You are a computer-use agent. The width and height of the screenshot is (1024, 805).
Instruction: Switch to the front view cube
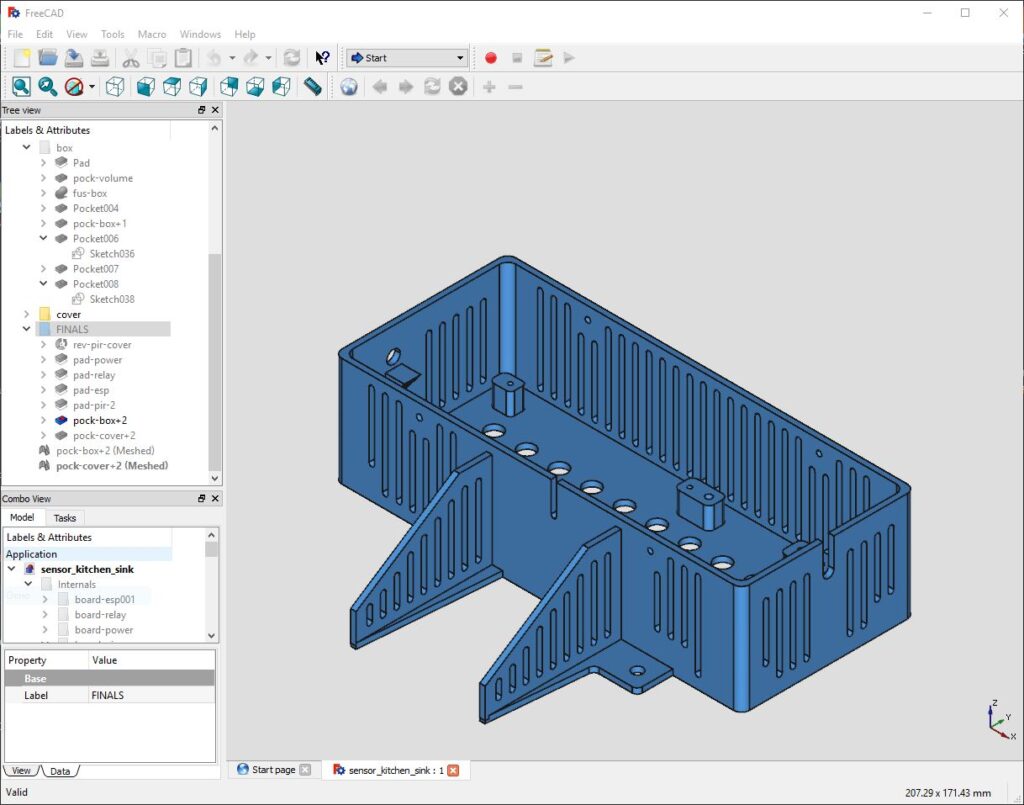click(x=146, y=86)
